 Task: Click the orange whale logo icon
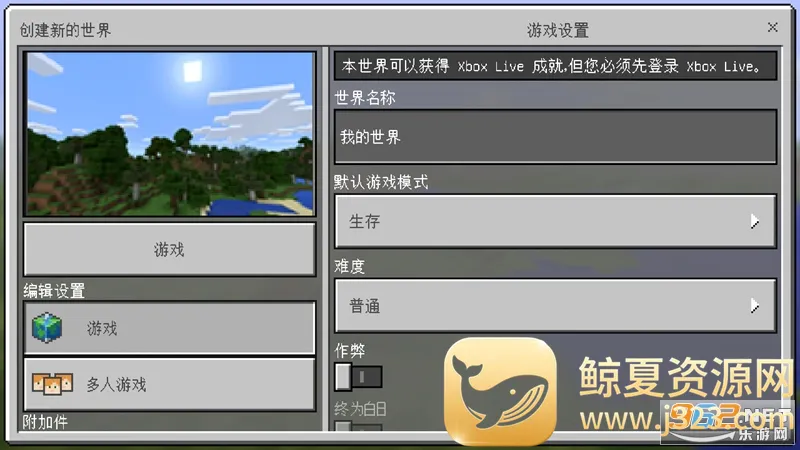(x=500, y=390)
